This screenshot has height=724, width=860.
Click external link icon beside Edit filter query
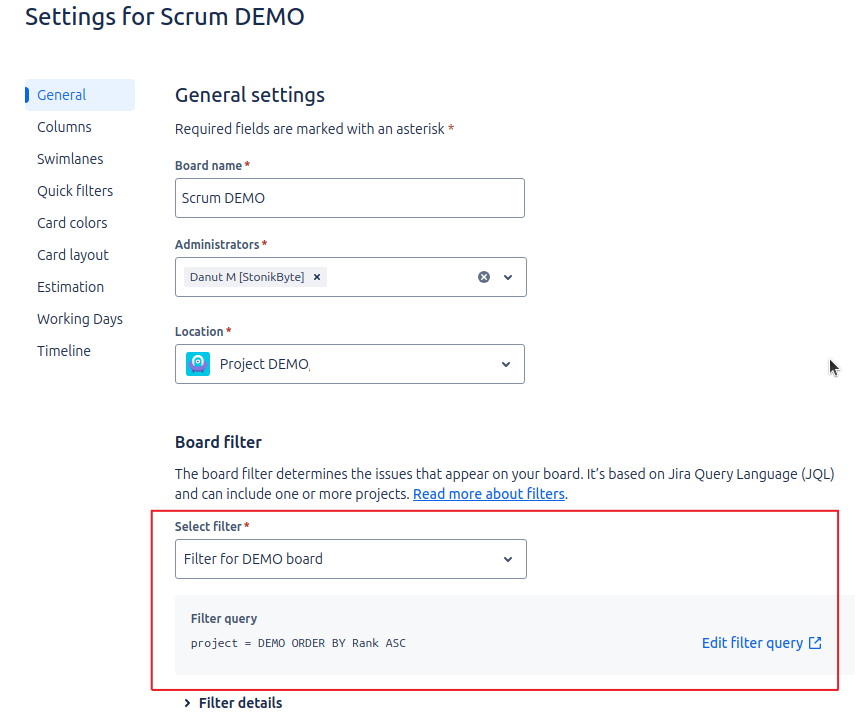coord(816,643)
